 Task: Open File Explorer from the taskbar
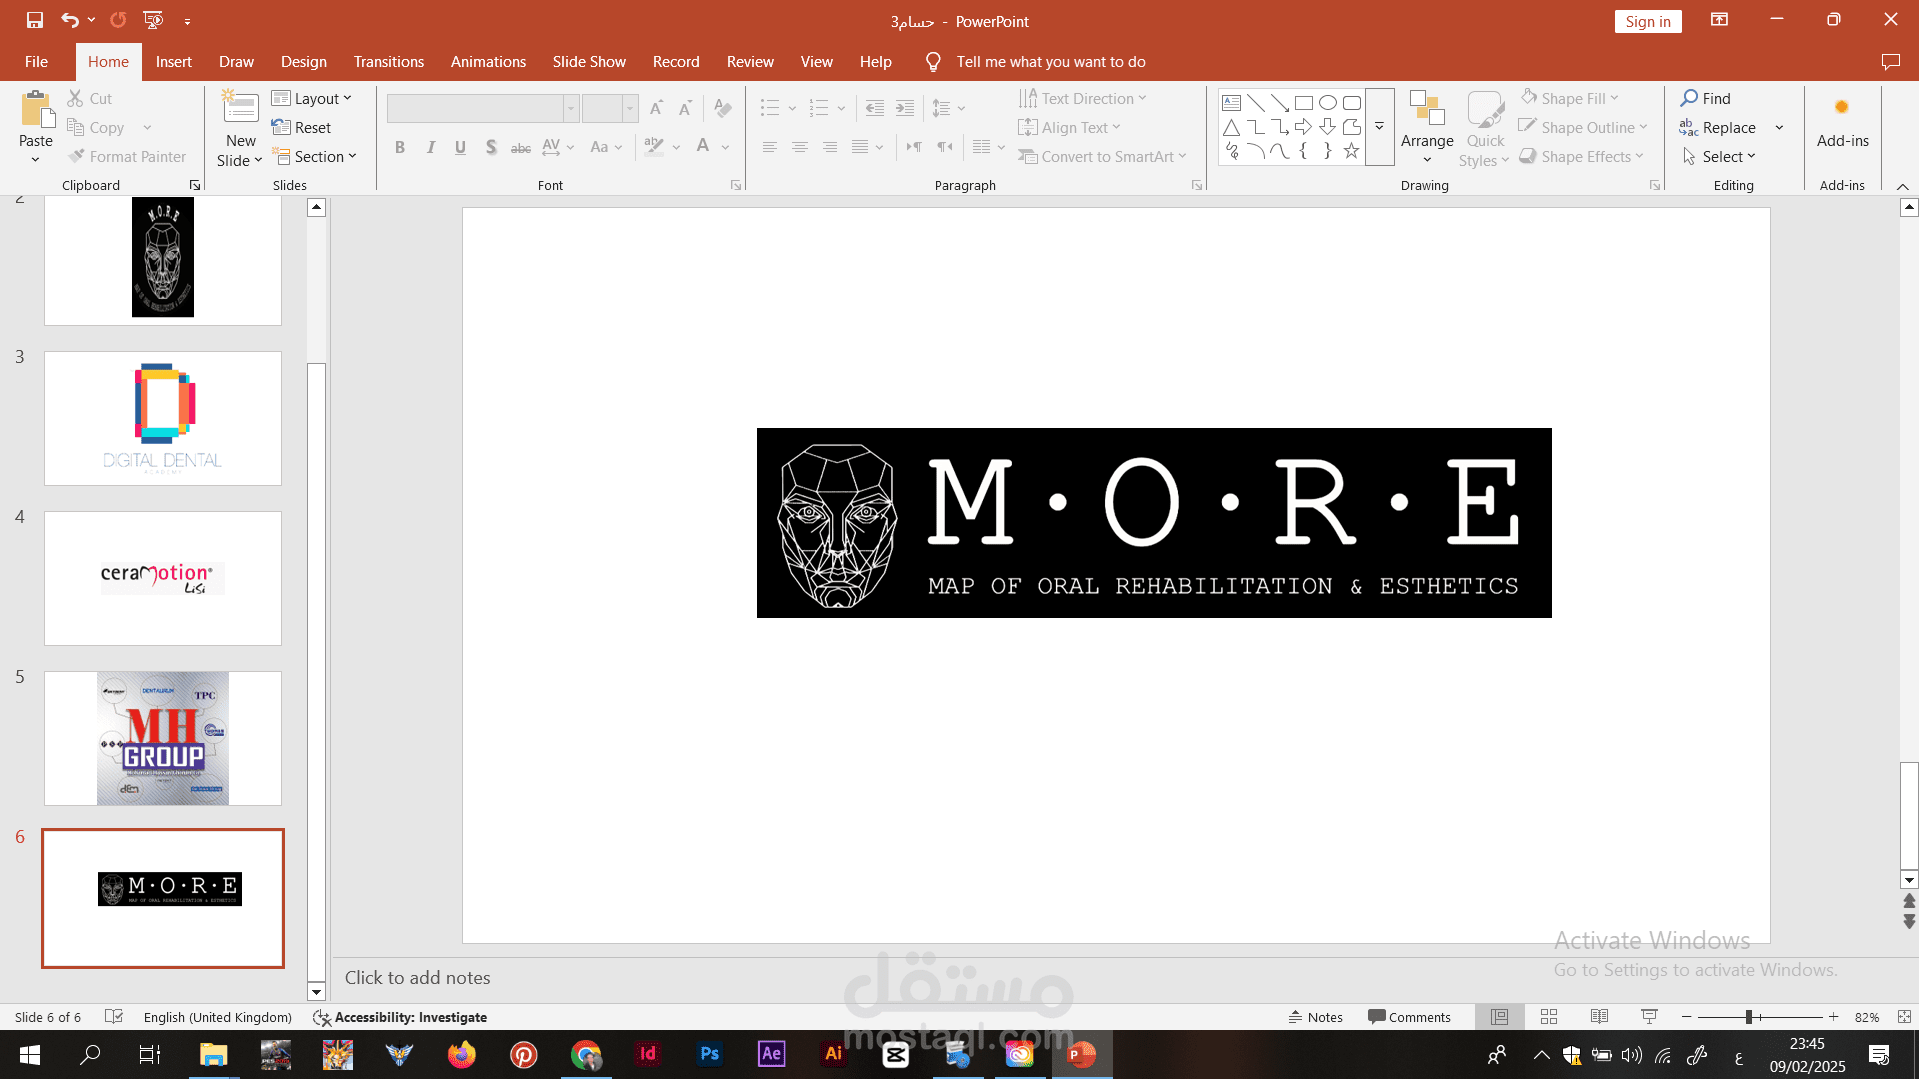tap(214, 1054)
